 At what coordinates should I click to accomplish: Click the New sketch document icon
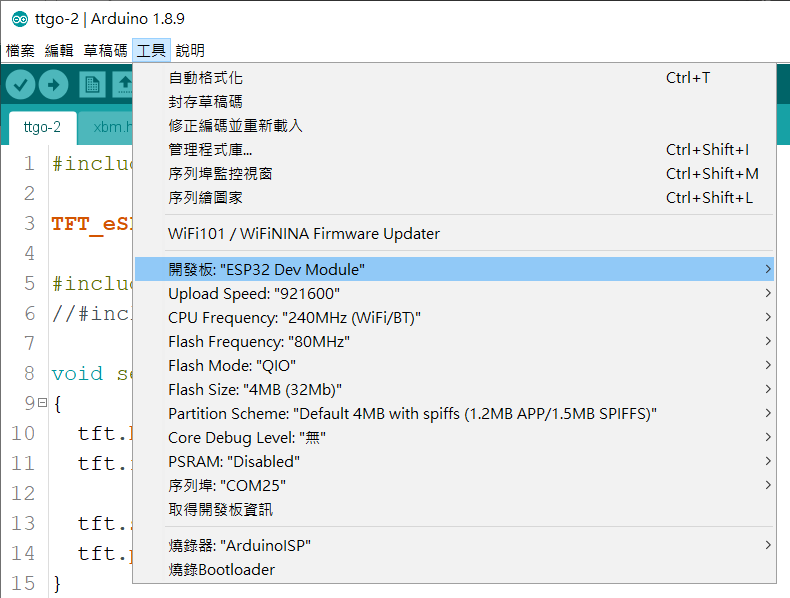[x=92, y=84]
